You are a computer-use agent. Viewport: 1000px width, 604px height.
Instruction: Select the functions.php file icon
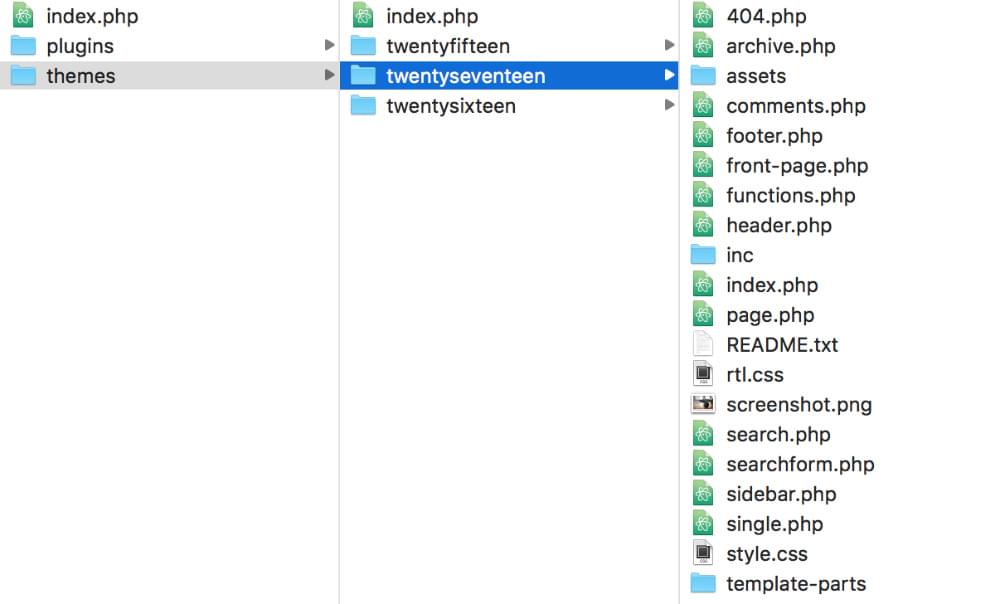click(x=703, y=196)
